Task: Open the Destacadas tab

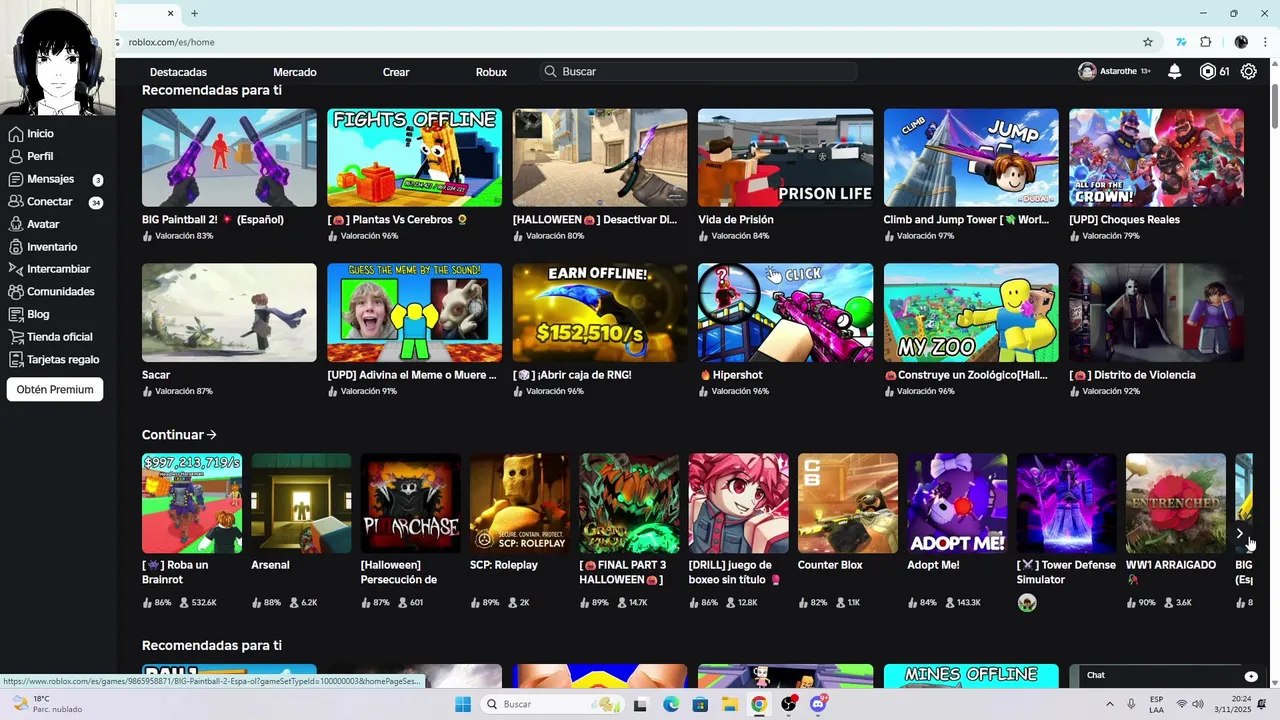Action: 178,72
